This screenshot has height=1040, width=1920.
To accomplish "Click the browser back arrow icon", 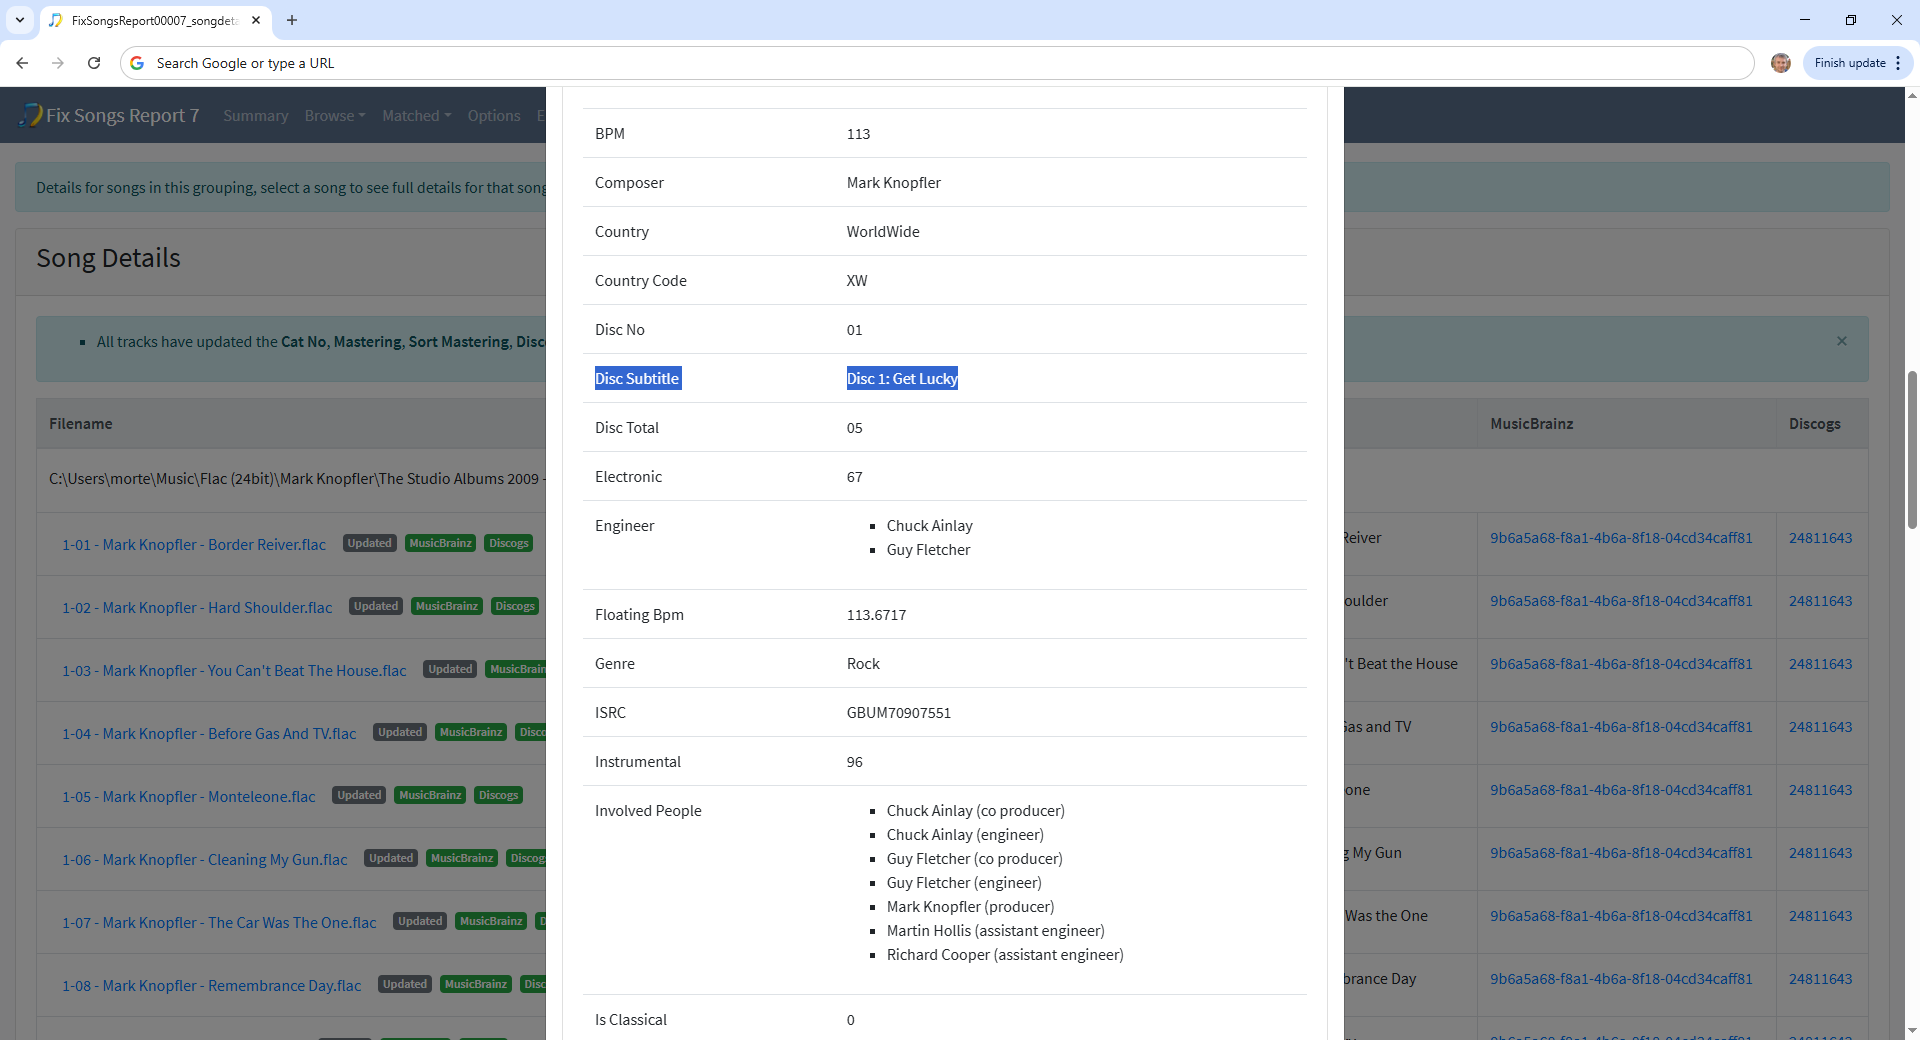I will pyautogui.click(x=22, y=63).
